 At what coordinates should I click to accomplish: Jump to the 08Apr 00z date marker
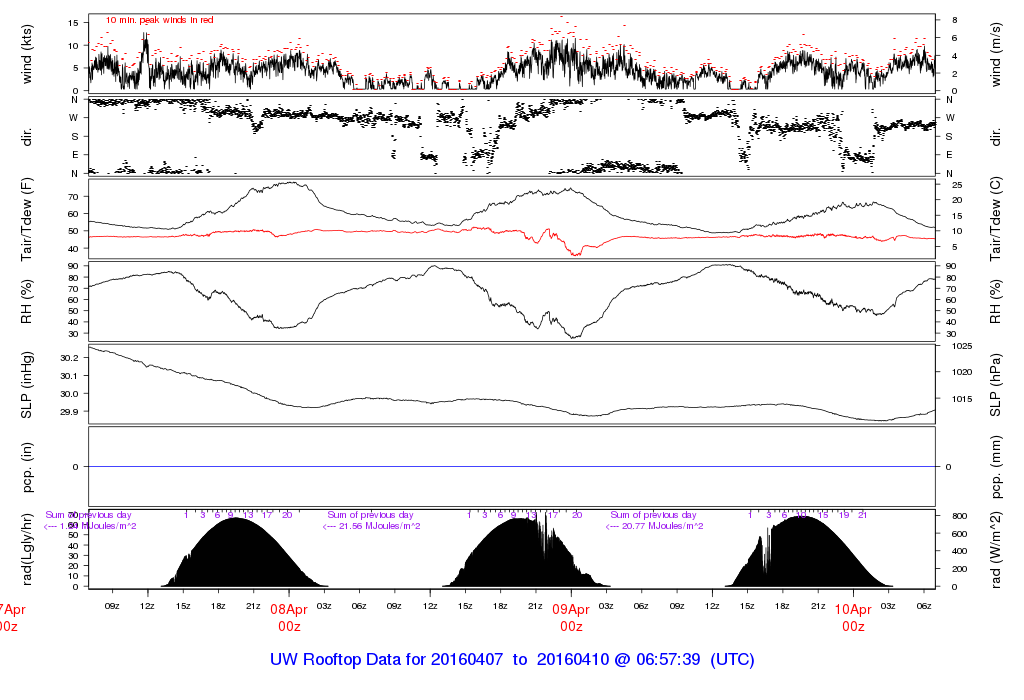pos(289,616)
